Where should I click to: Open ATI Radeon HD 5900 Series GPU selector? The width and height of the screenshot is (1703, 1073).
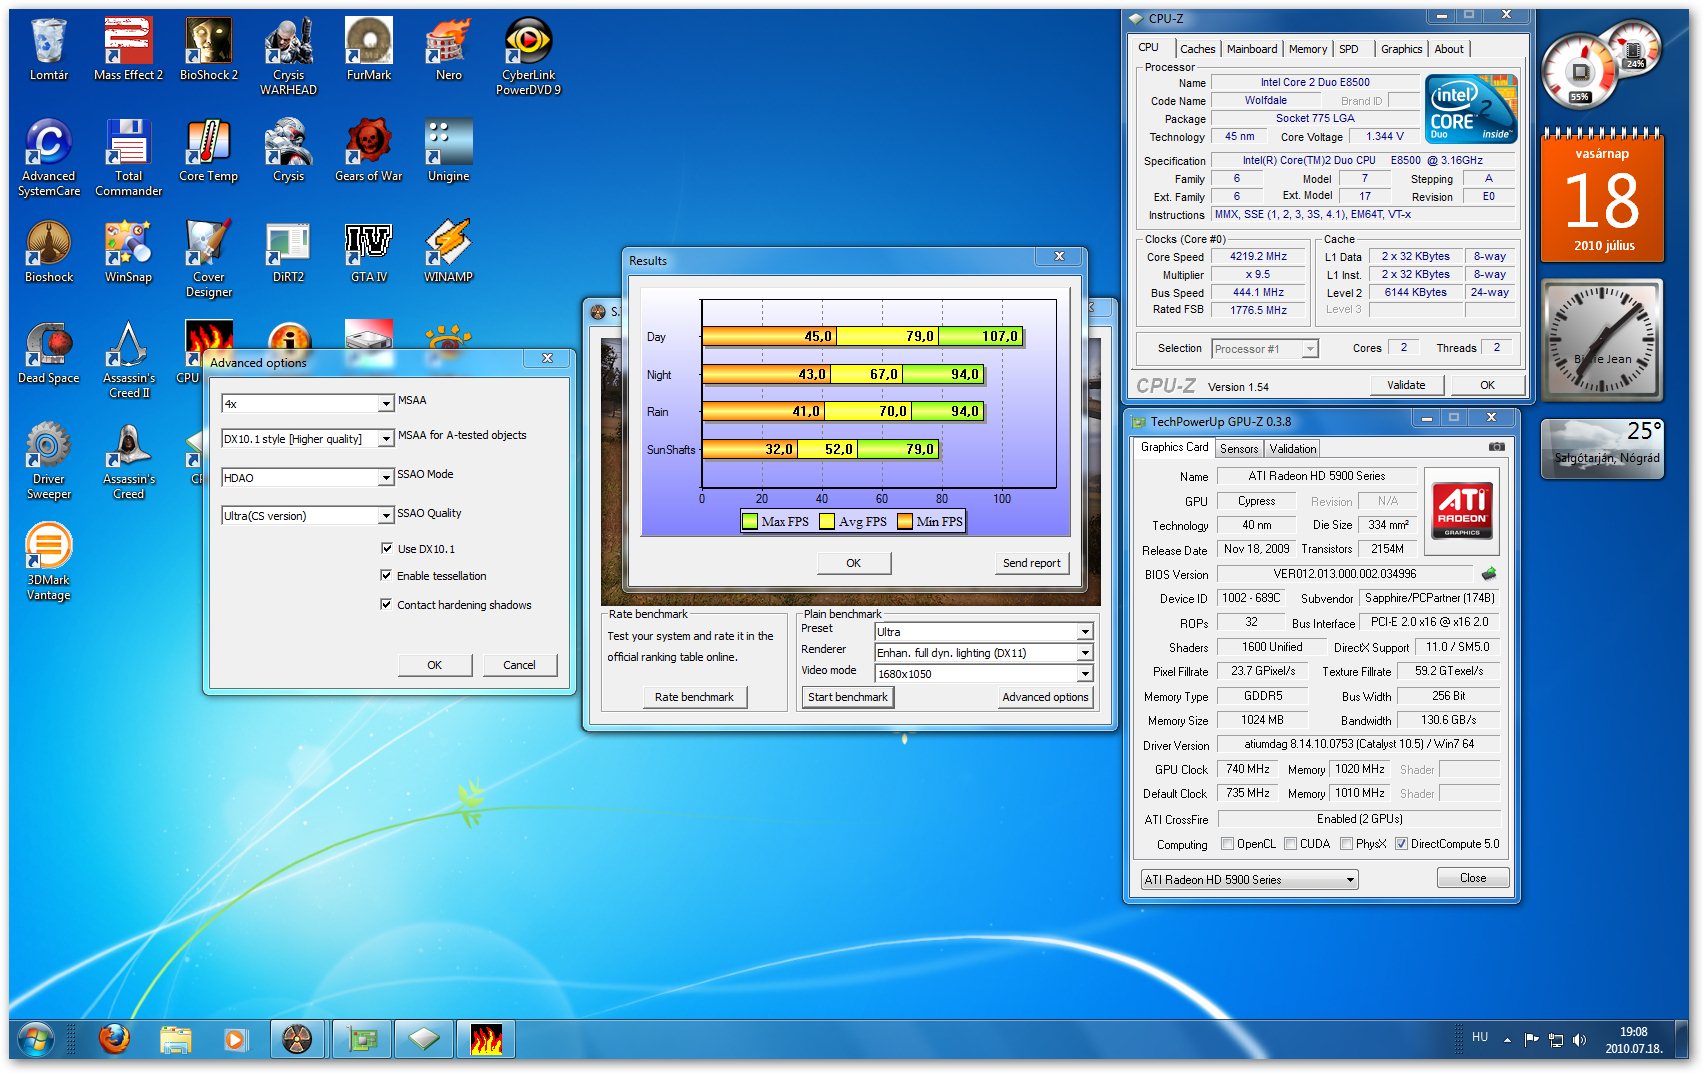coord(1249,880)
